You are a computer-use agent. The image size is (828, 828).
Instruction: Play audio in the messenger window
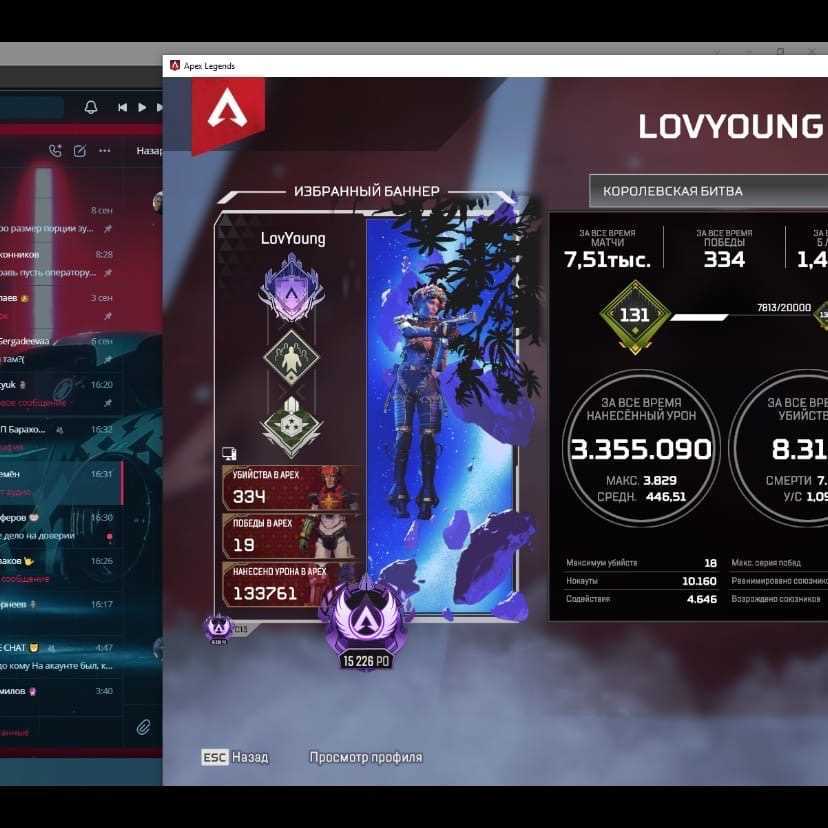pyautogui.click(x=142, y=107)
